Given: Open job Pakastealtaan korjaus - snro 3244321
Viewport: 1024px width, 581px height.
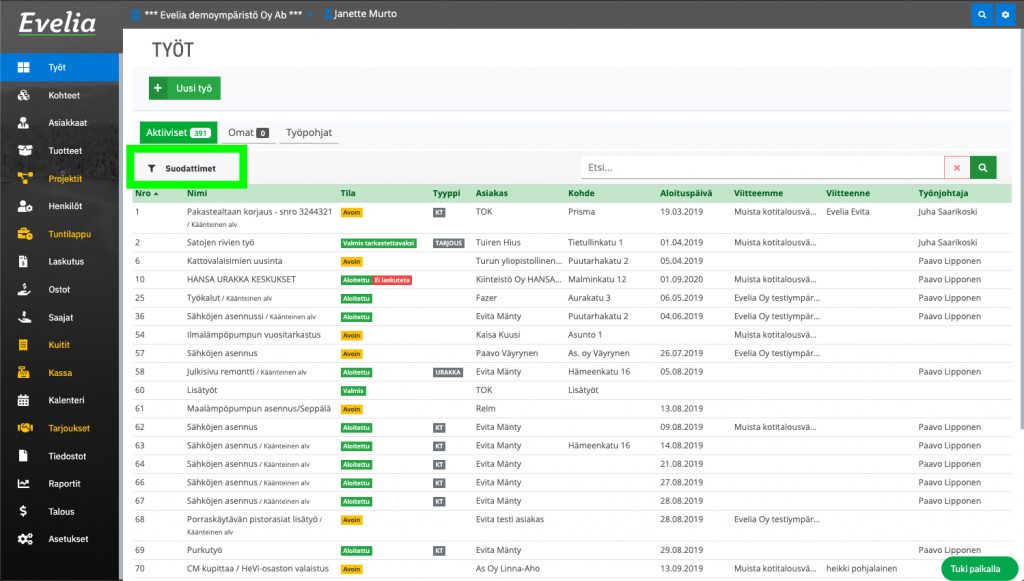Looking at the screenshot, I should 259,212.
